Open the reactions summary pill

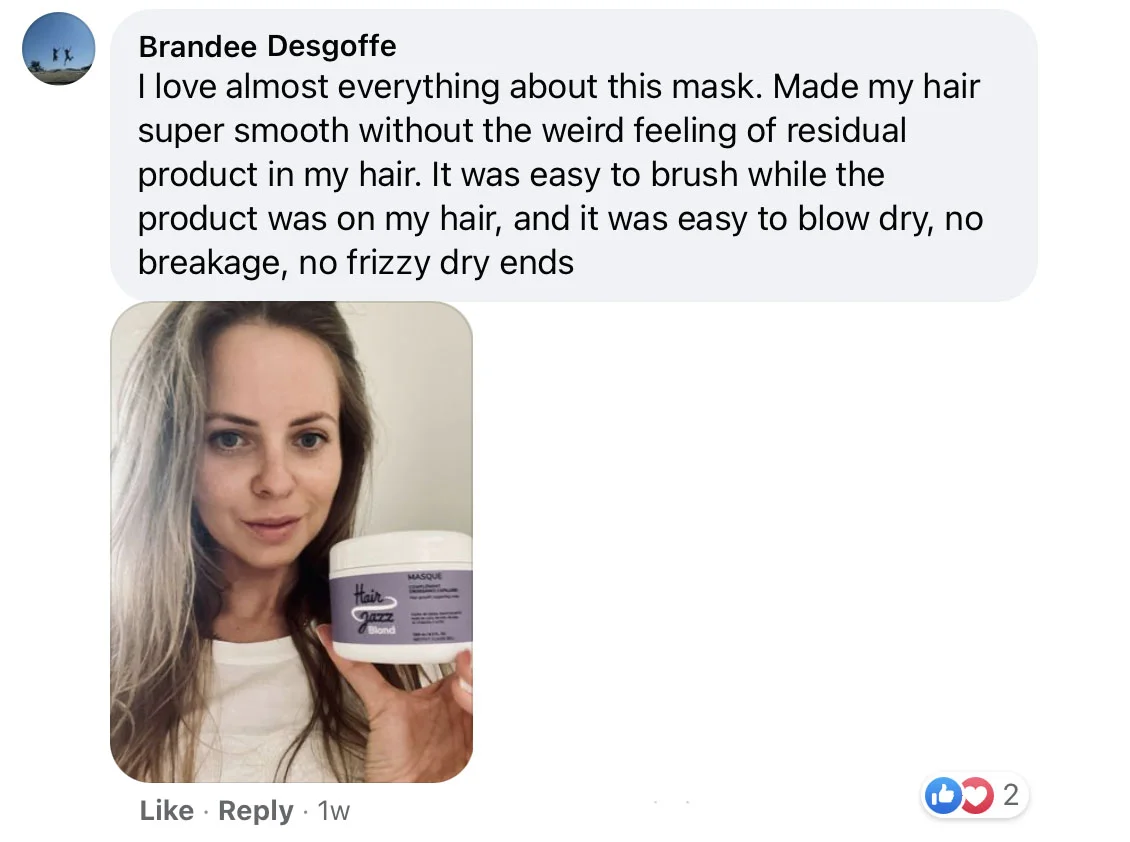coord(974,795)
